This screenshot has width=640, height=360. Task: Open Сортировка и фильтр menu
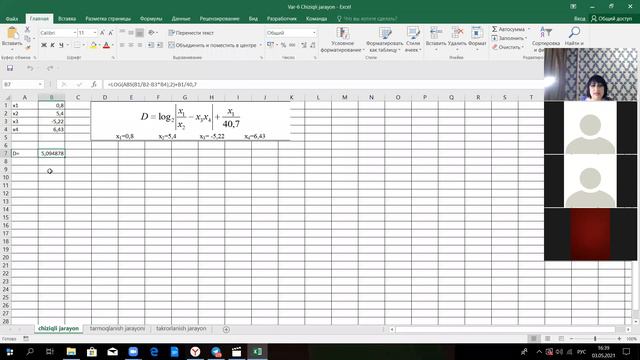545,39
